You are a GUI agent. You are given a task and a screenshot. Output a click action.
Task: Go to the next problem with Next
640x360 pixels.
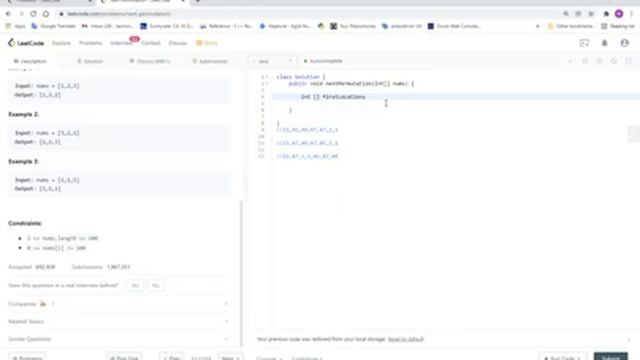click(231, 358)
